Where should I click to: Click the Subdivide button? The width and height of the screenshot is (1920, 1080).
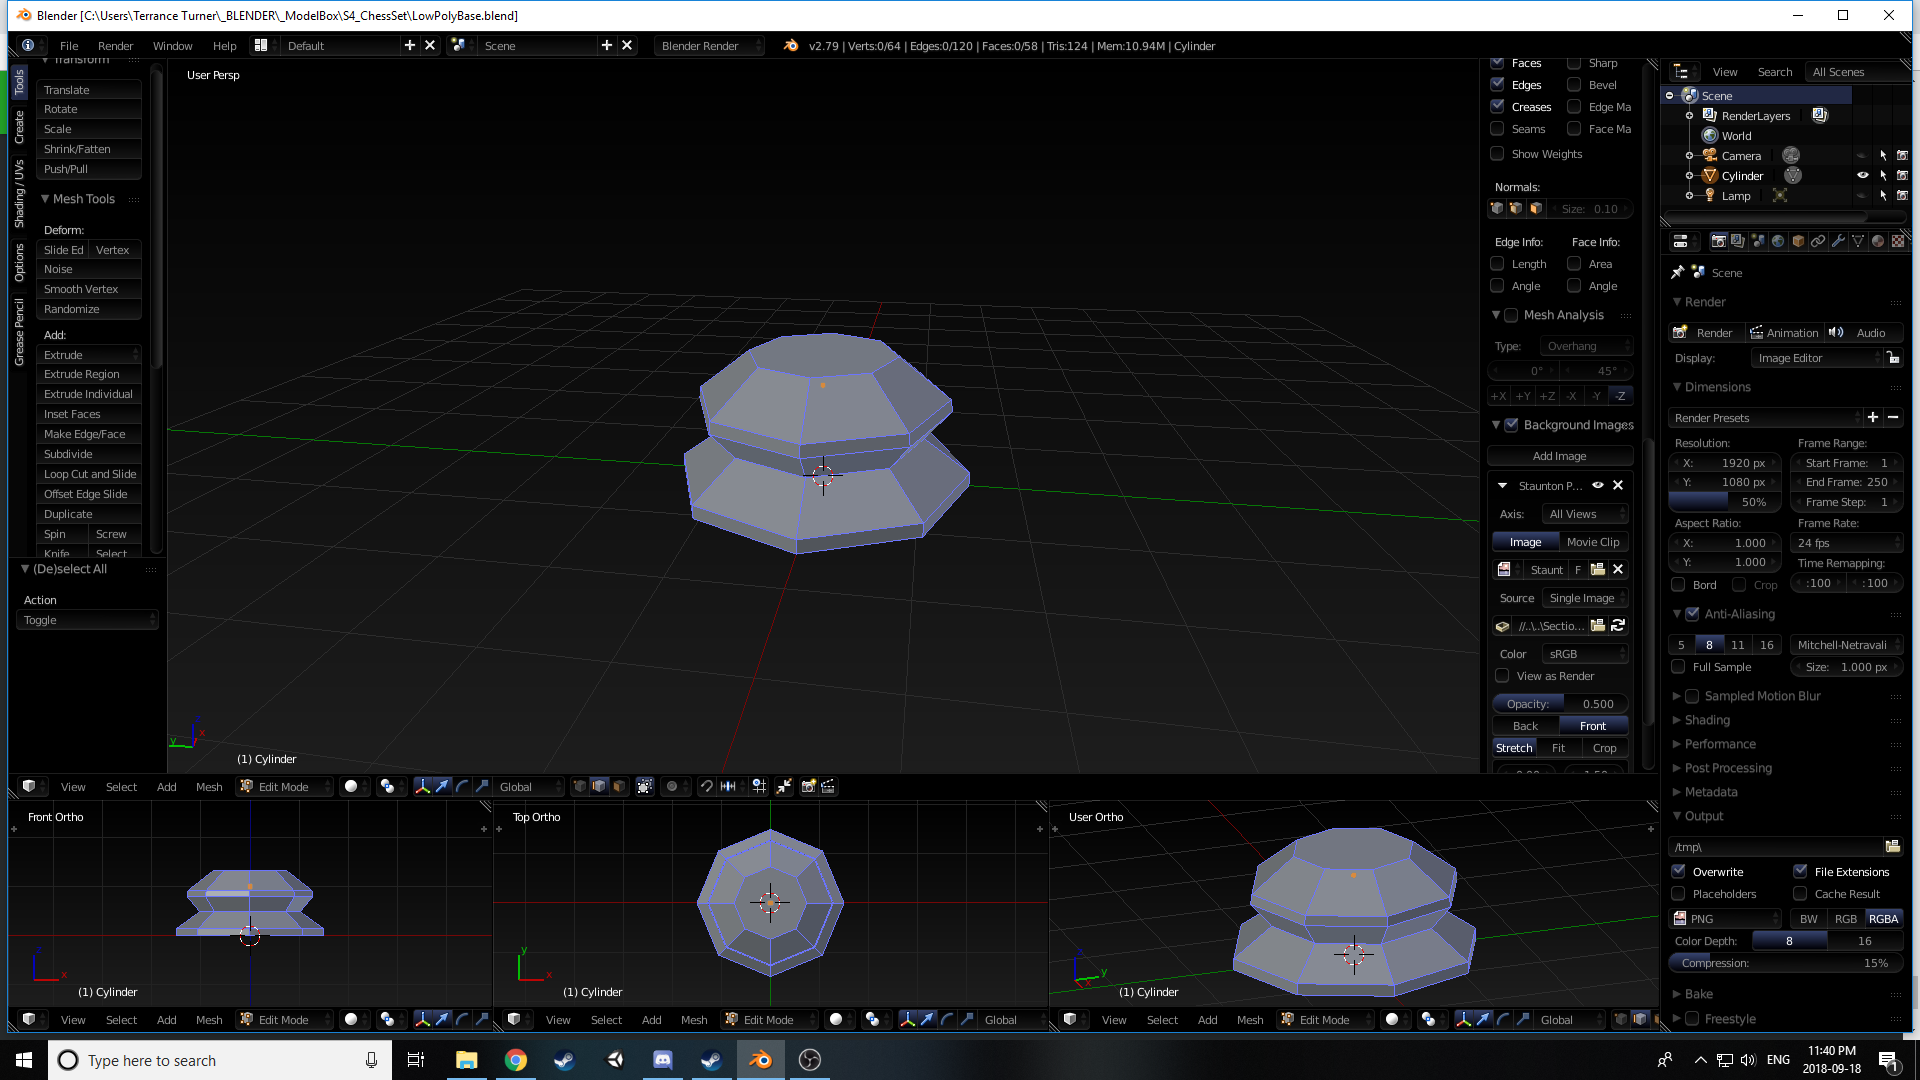click(x=89, y=453)
